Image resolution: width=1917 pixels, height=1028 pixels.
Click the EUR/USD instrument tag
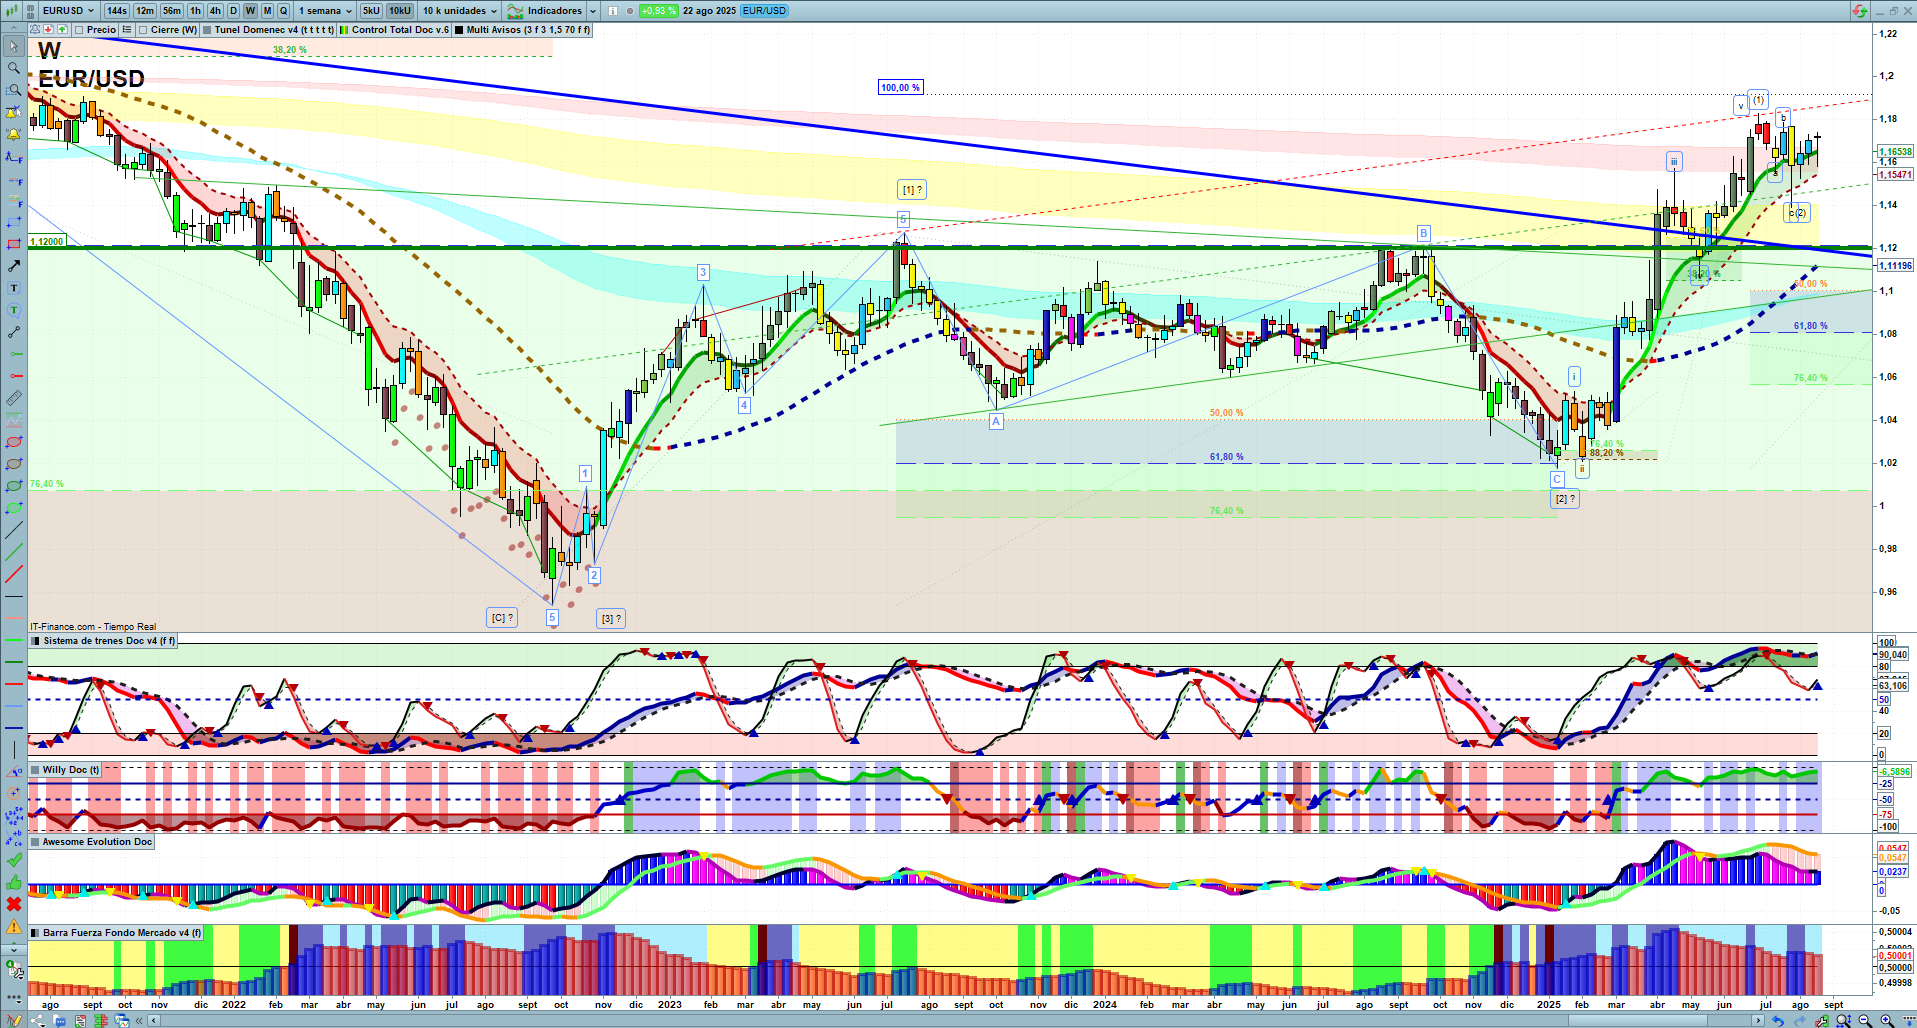(765, 11)
